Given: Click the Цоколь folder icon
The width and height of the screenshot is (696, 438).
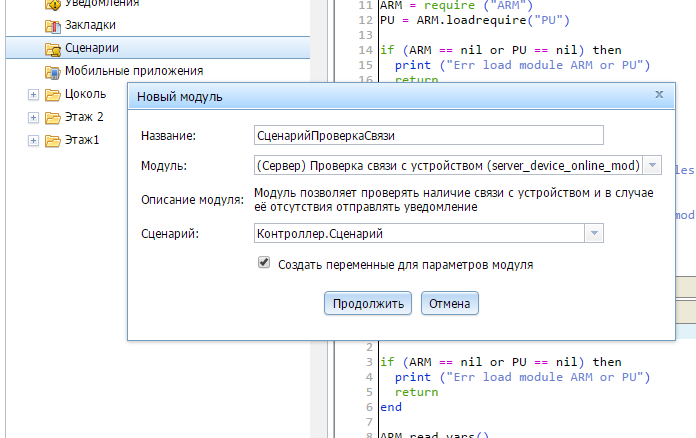Looking at the screenshot, I should coord(53,95).
